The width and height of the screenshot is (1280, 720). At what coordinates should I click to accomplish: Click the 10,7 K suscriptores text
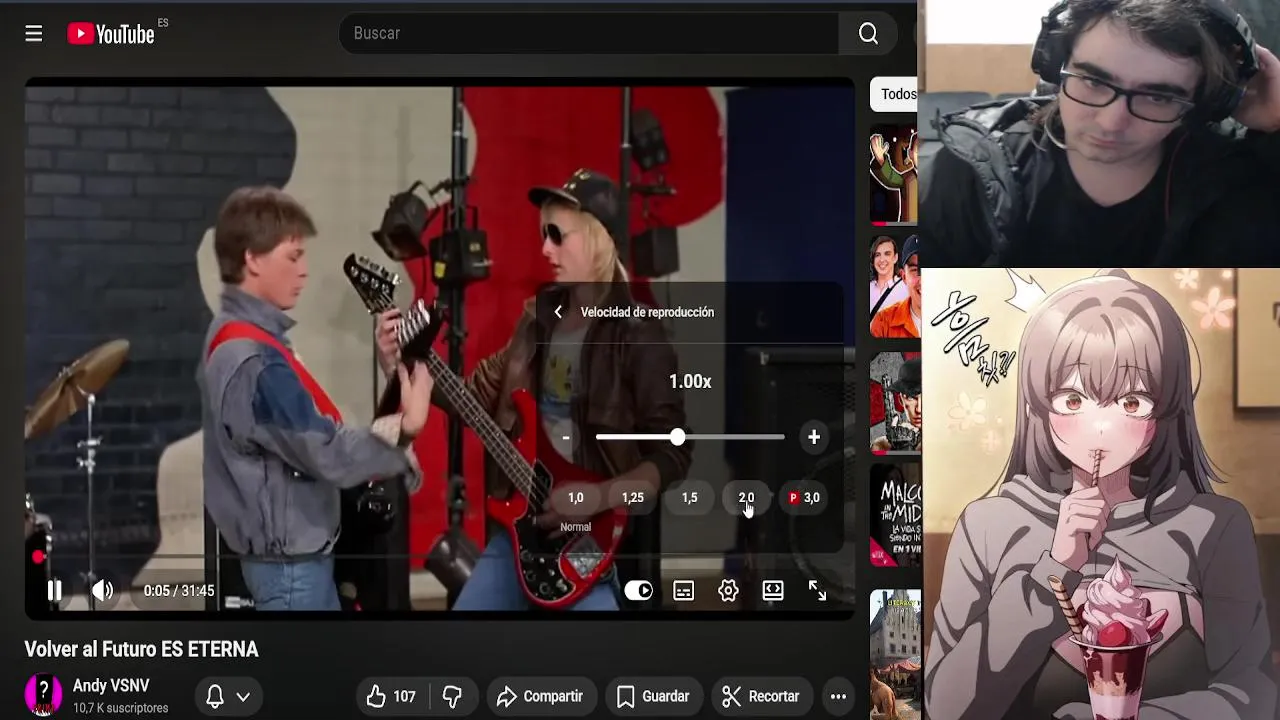click(x=120, y=708)
